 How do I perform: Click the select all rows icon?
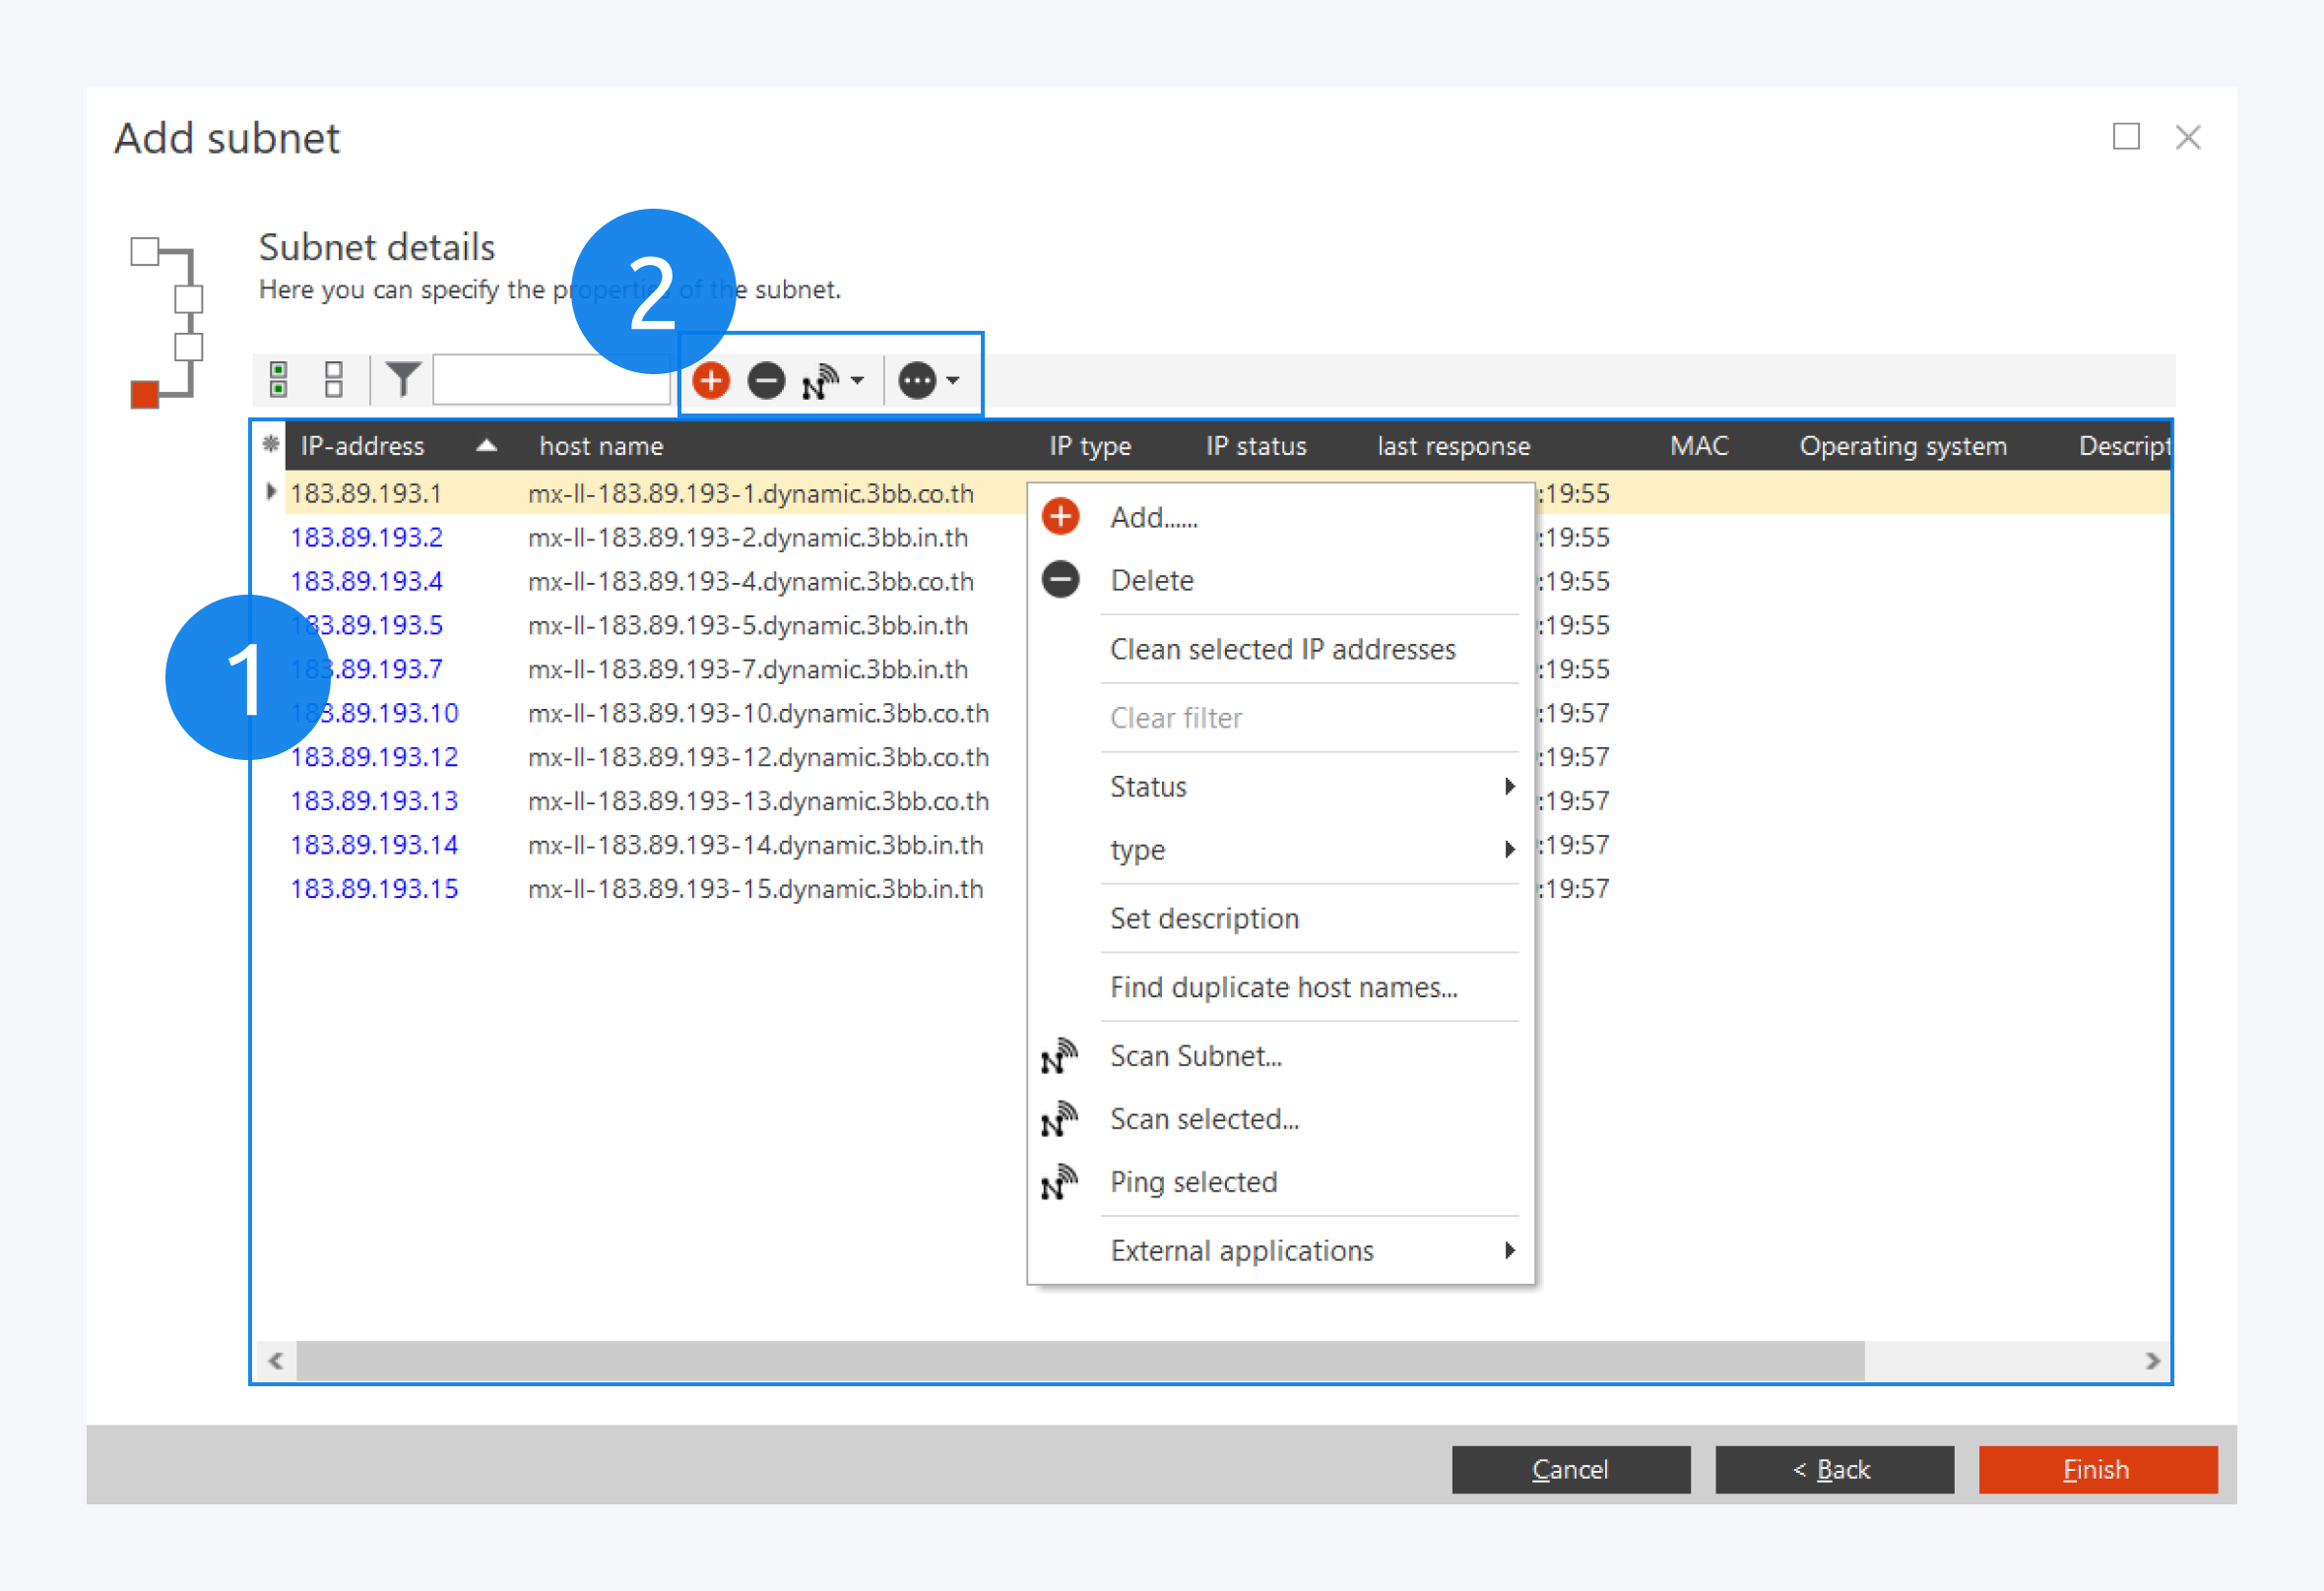tap(279, 380)
